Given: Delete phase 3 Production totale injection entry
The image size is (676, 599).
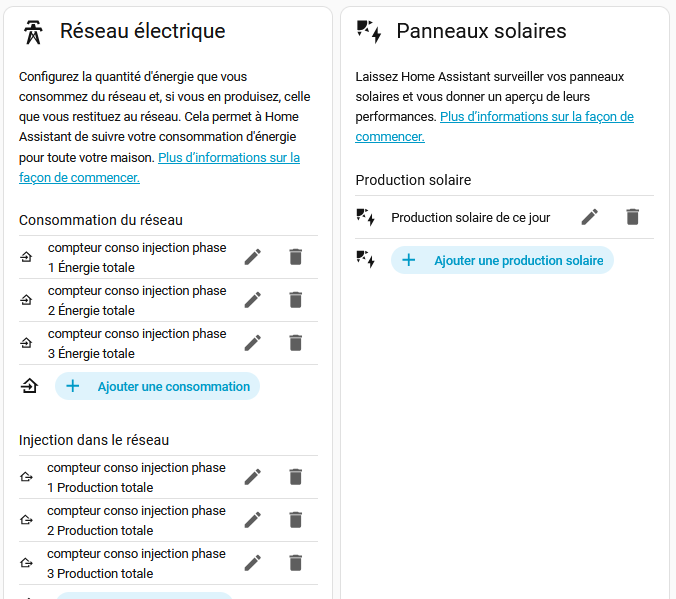Looking at the screenshot, I should [x=295, y=563].
